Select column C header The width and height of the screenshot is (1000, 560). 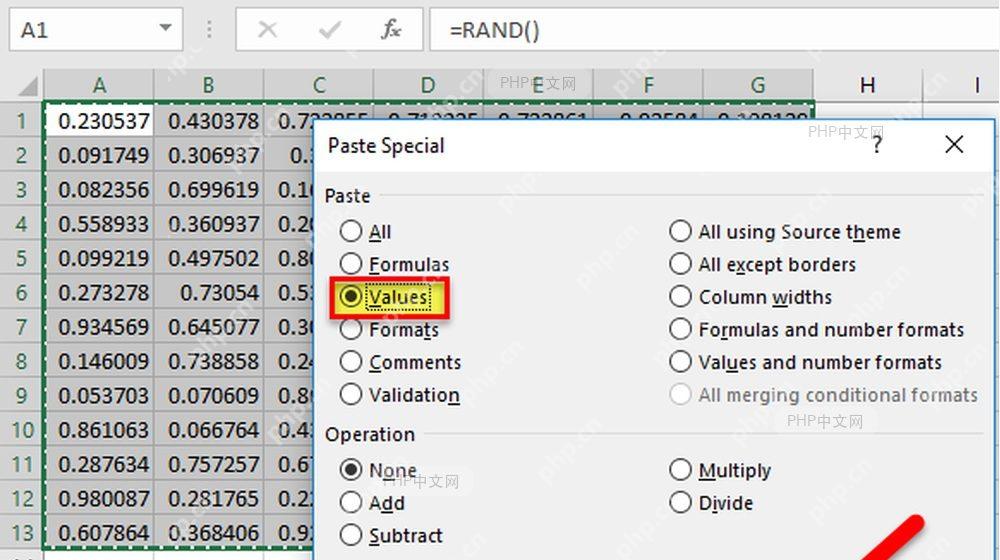[319, 85]
